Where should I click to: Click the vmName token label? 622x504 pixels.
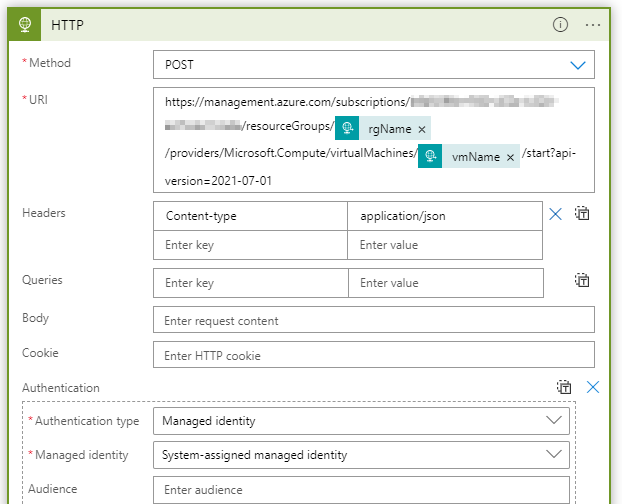tap(476, 157)
